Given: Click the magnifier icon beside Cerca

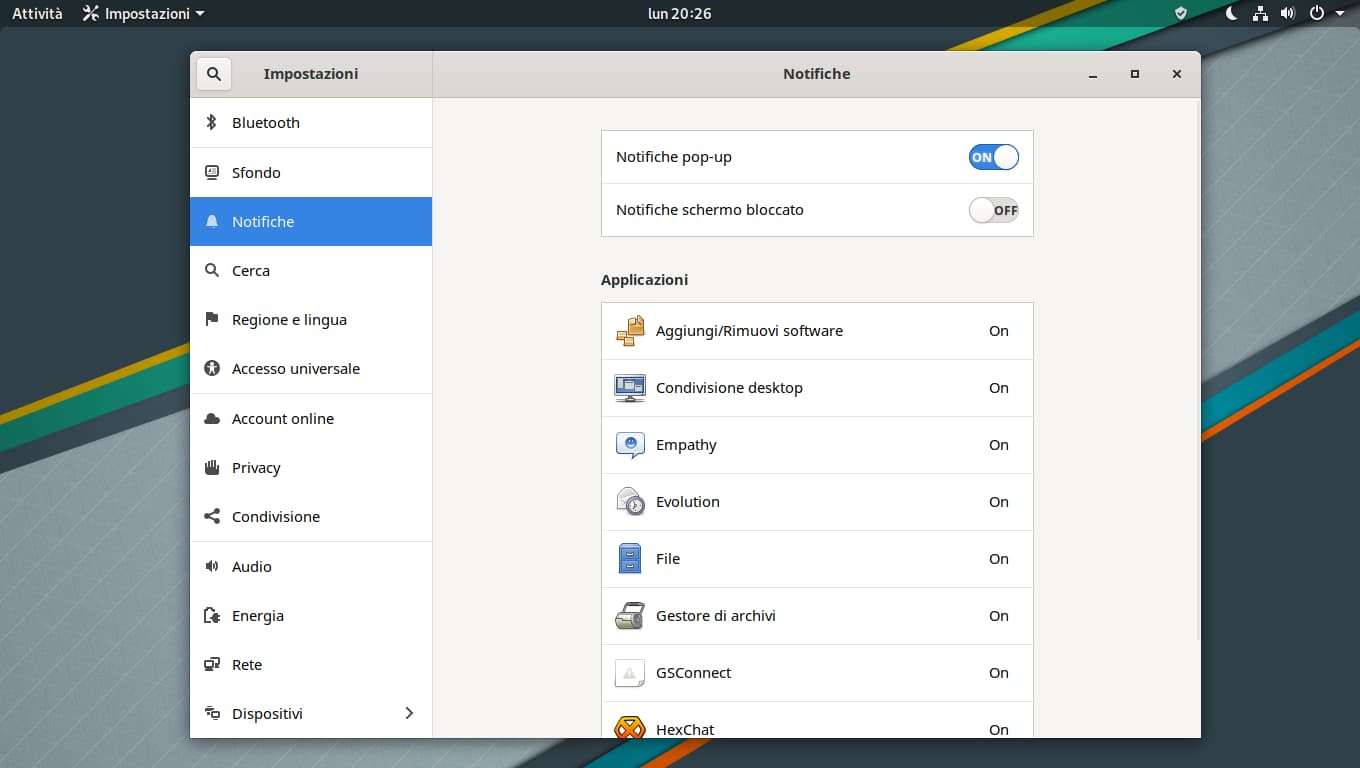Looking at the screenshot, I should point(211,270).
